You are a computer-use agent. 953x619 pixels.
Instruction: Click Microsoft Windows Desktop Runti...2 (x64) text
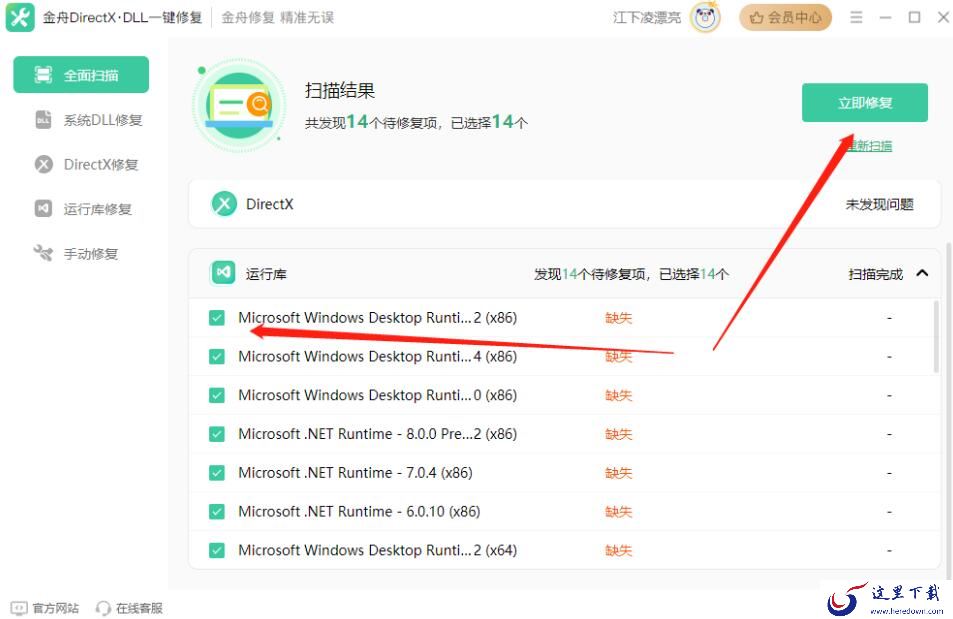(x=377, y=550)
